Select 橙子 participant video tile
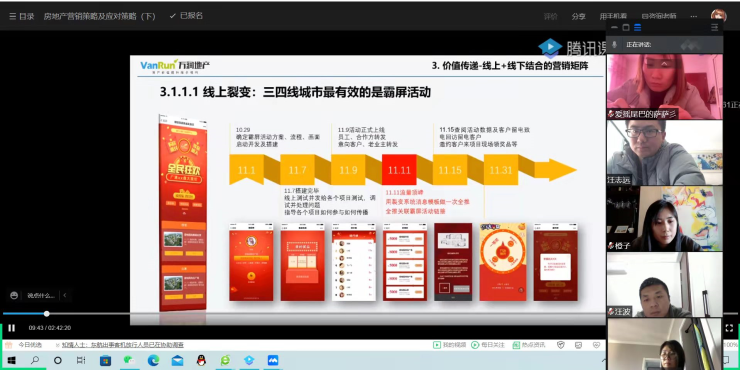740x370 pixels. coord(664,219)
